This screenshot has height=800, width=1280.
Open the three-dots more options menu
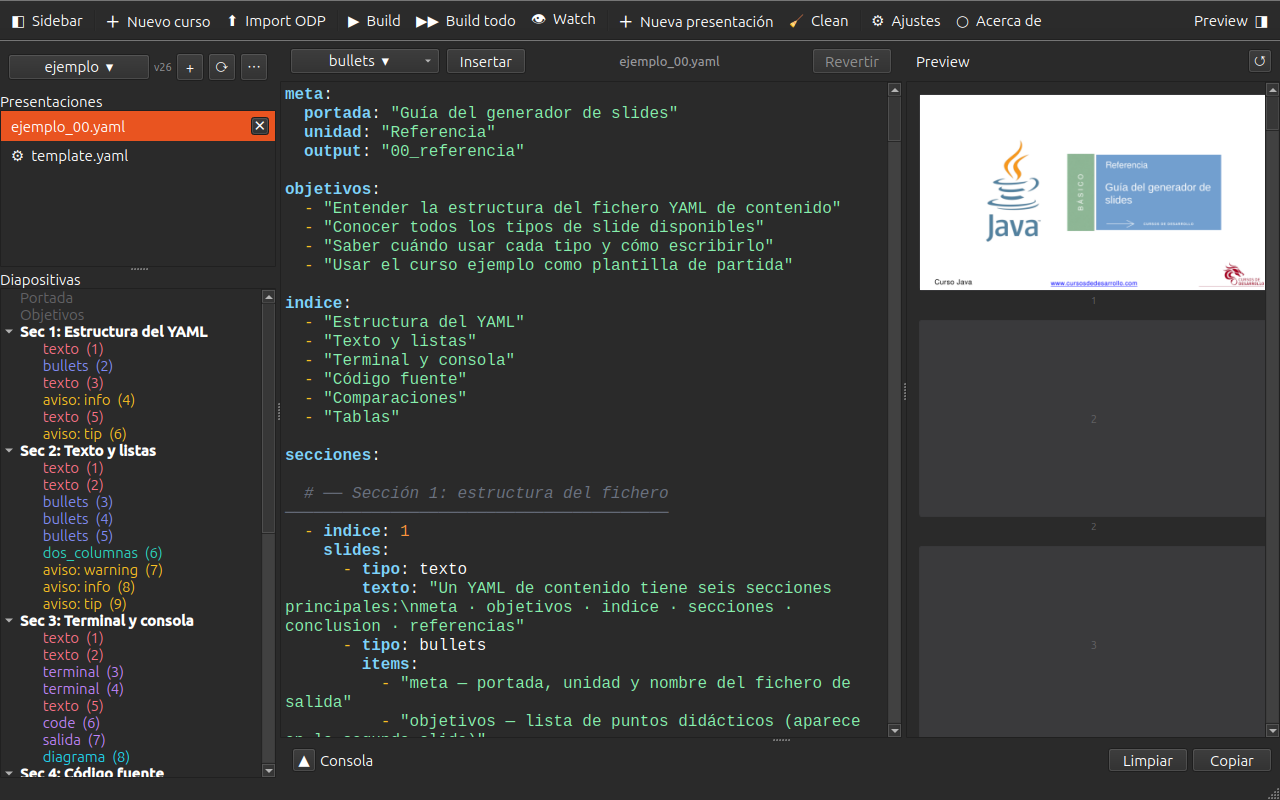(254, 67)
